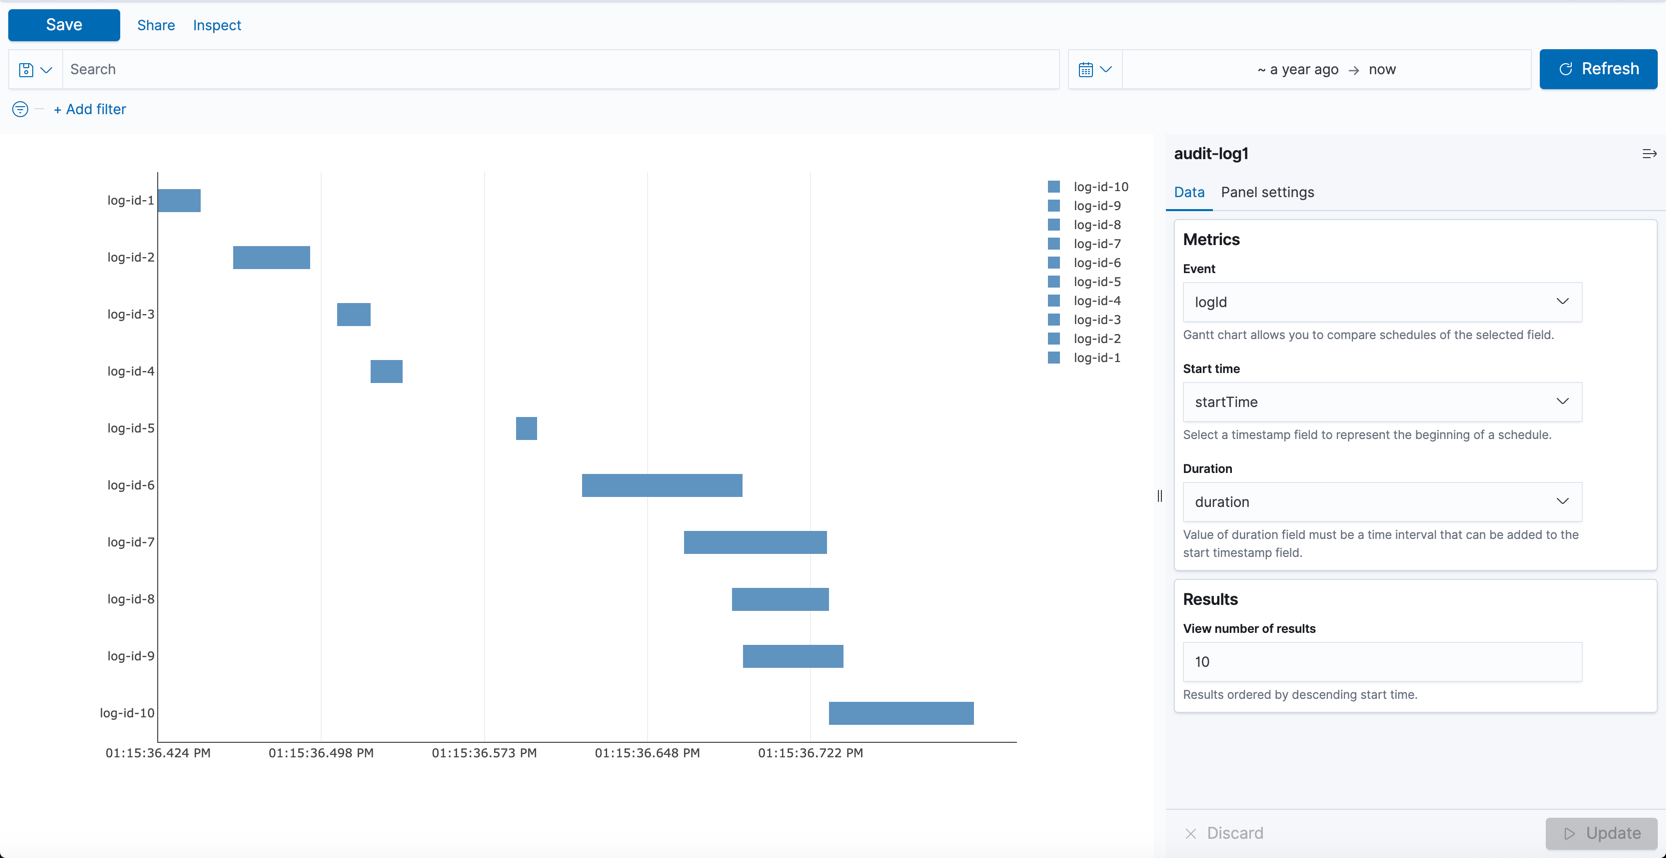Click the View number of results field
The image size is (1666, 858).
point(1381,662)
